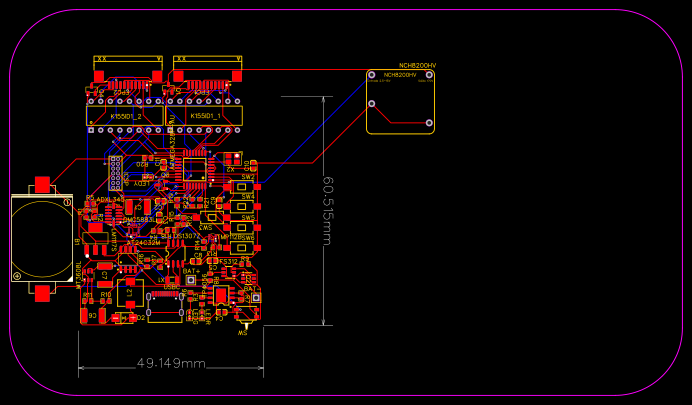Click the R10 resistor label

click(x=106, y=295)
